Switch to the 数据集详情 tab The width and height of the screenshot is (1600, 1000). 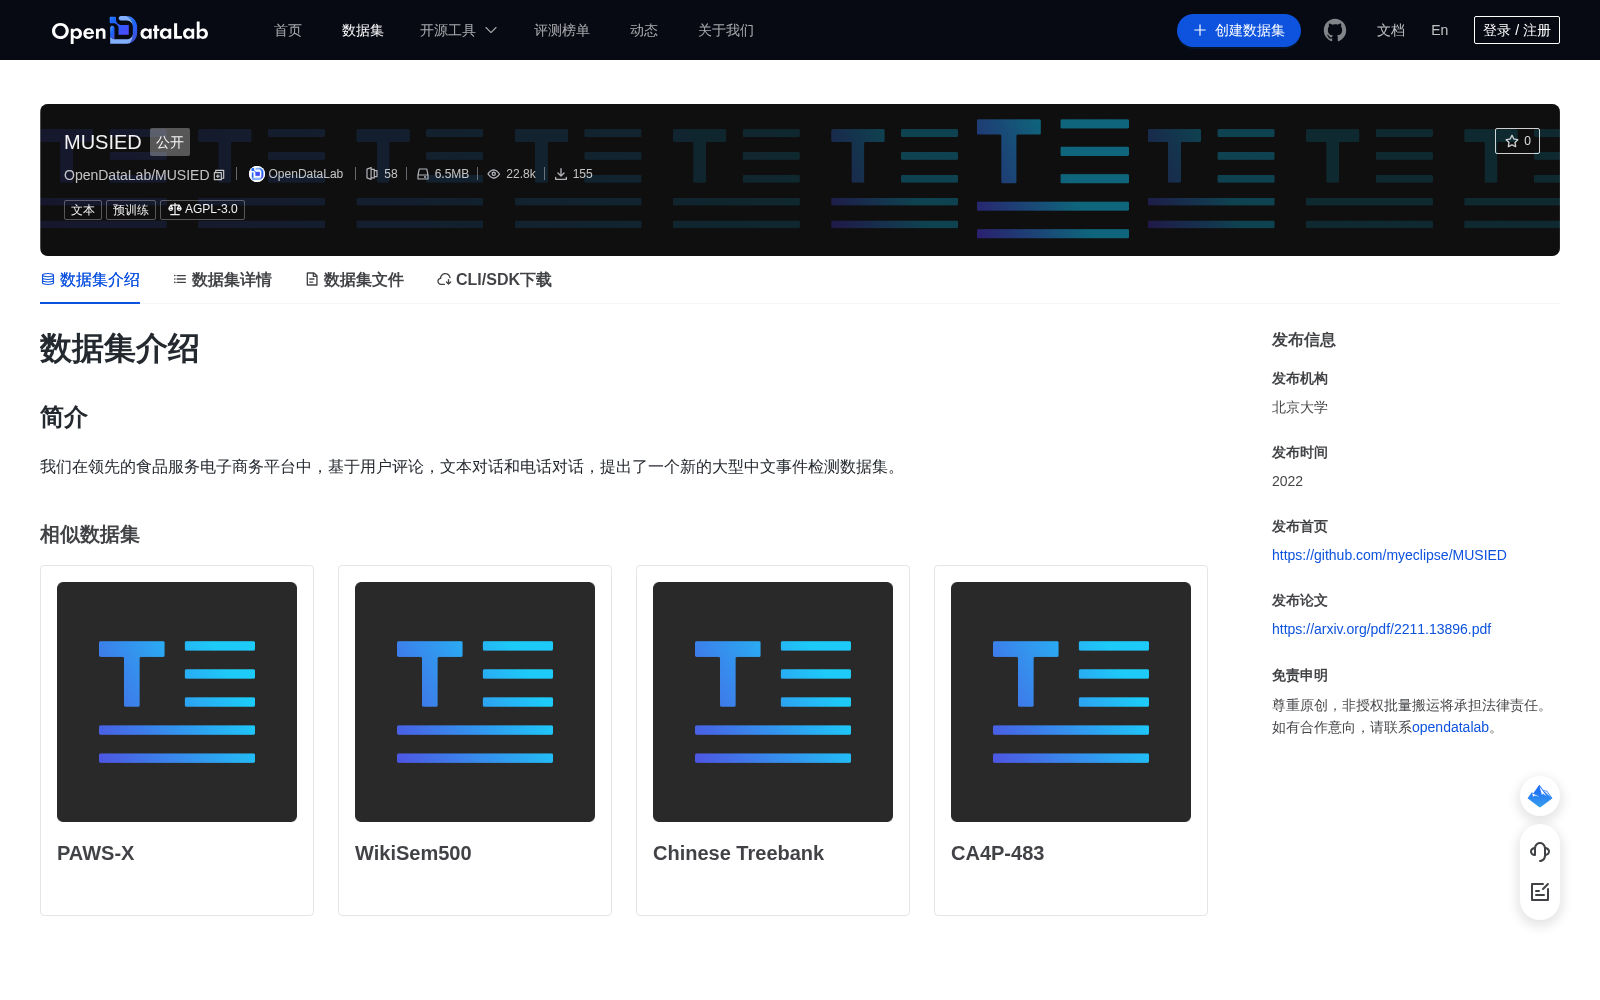pyautogui.click(x=222, y=280)
